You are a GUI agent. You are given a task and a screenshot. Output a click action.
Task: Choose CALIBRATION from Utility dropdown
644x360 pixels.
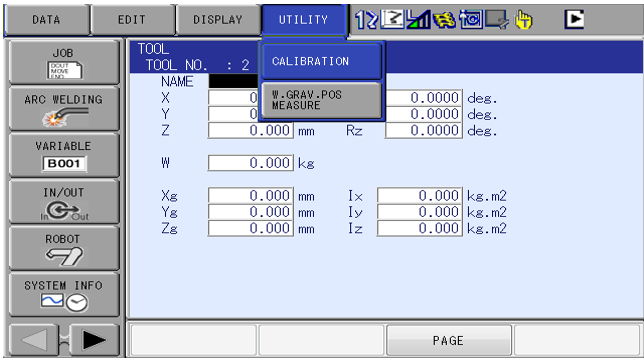click(322, 62)
